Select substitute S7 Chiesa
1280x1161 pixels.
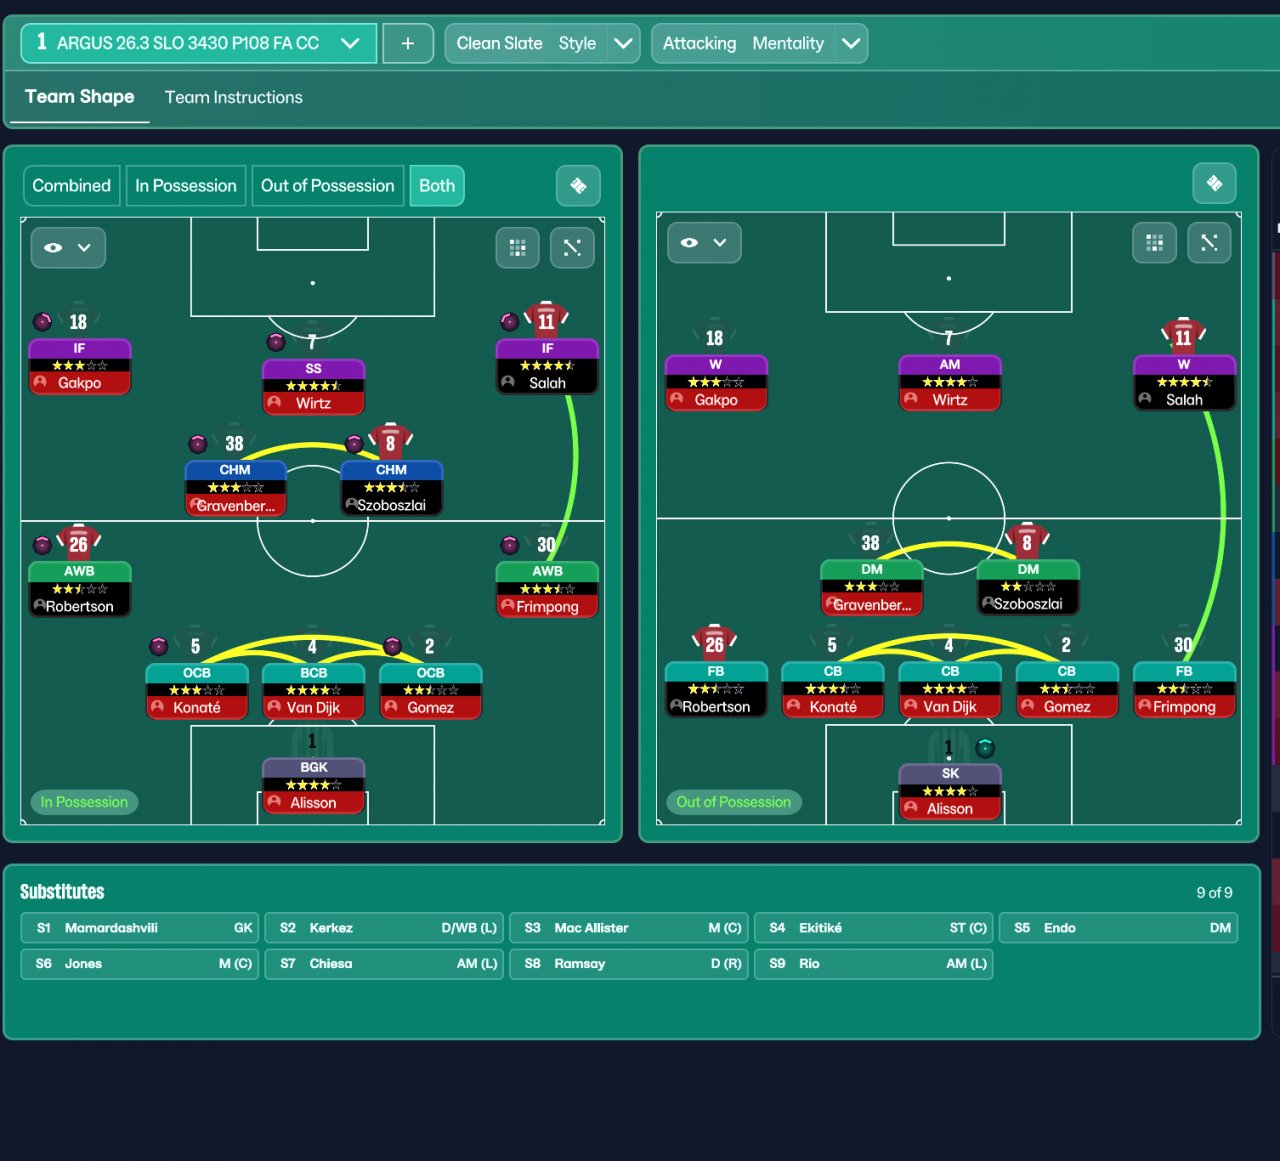[385, 964]
